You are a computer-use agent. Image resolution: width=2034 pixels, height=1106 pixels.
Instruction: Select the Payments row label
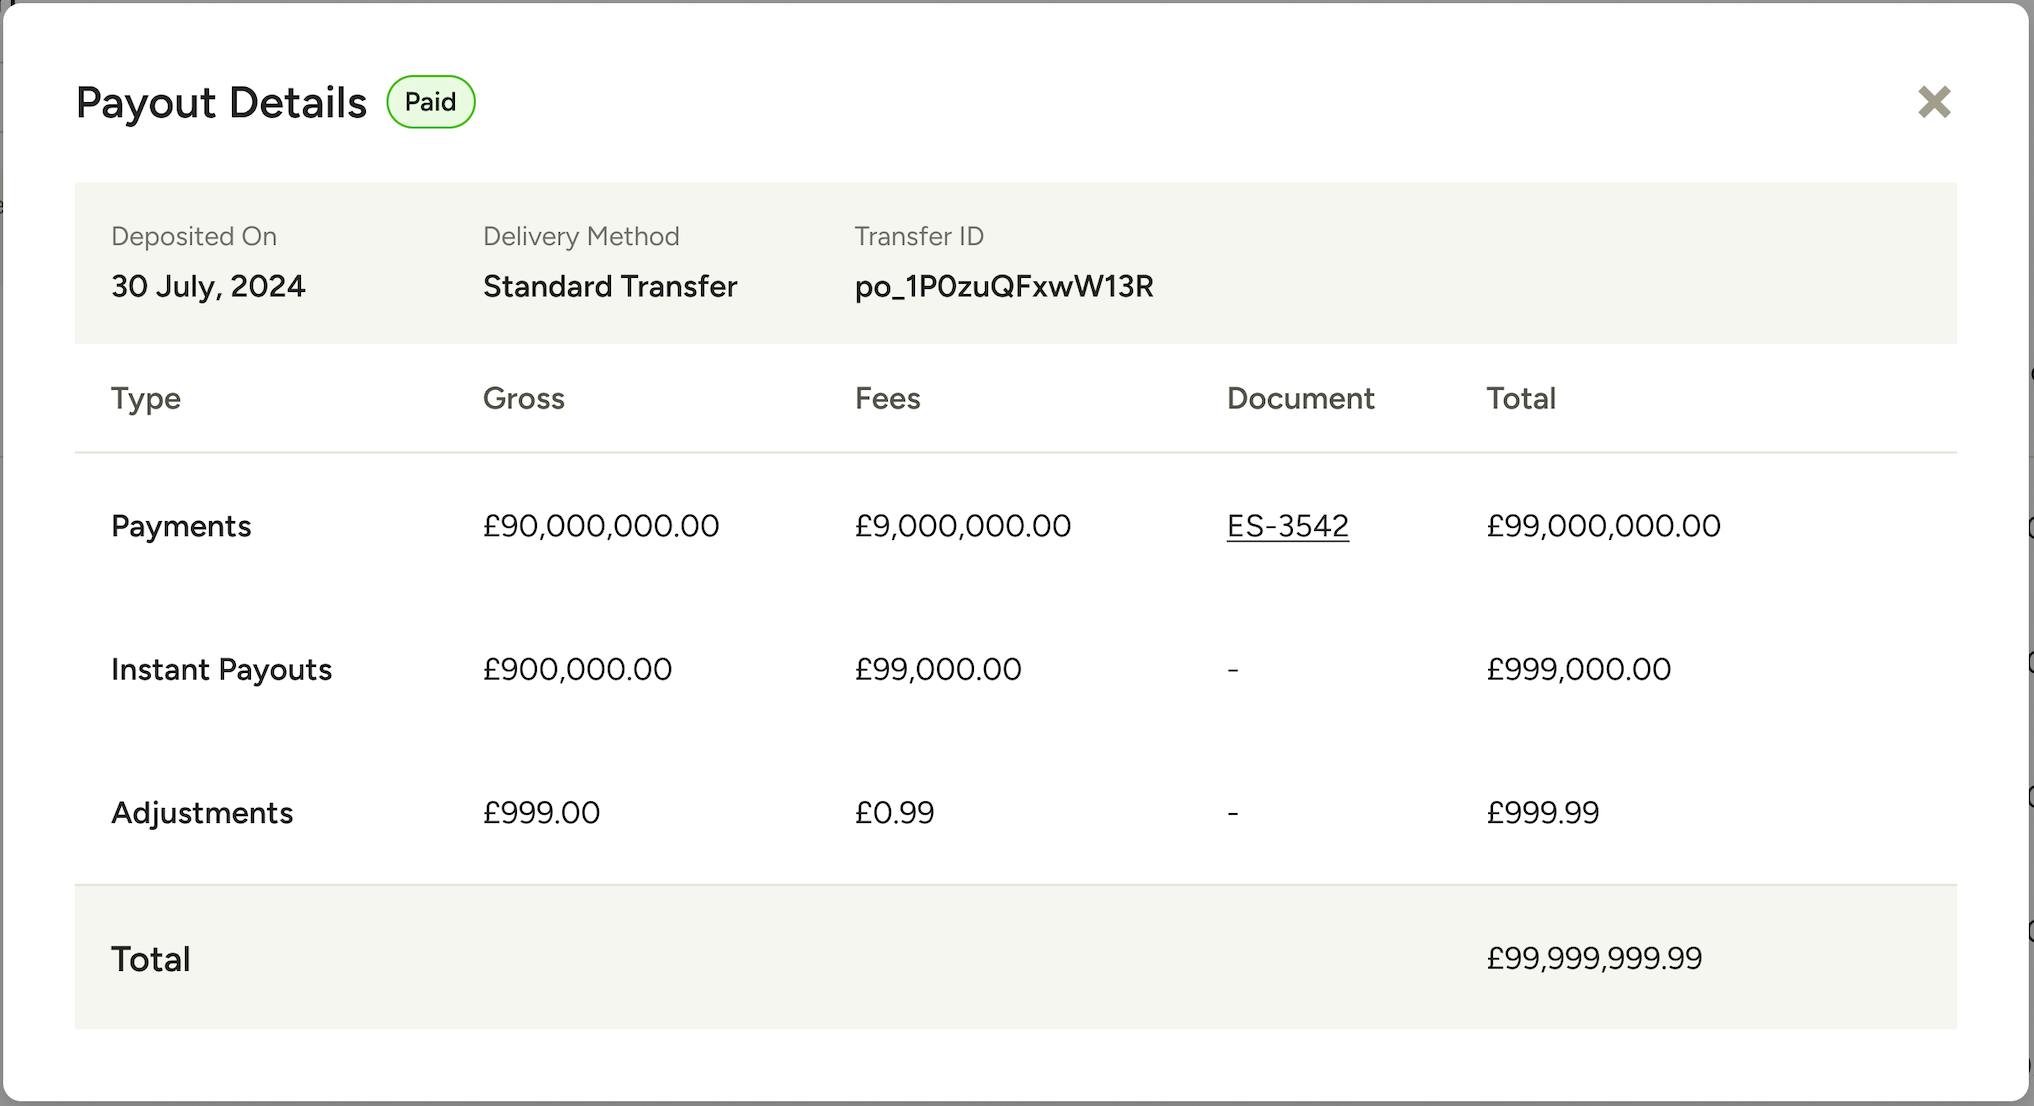(181, 526)
